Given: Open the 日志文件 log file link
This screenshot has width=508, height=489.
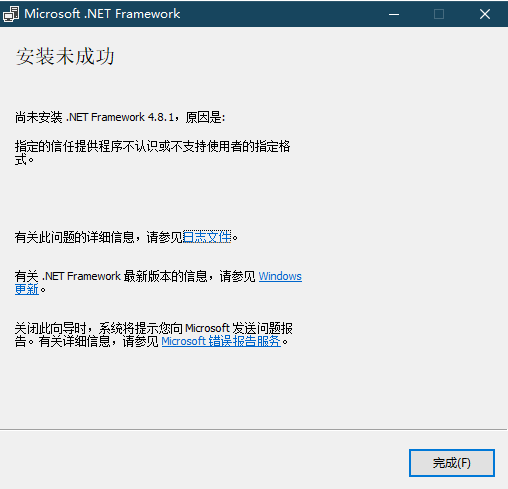Looking at the screenshot, I should [207, 237].
